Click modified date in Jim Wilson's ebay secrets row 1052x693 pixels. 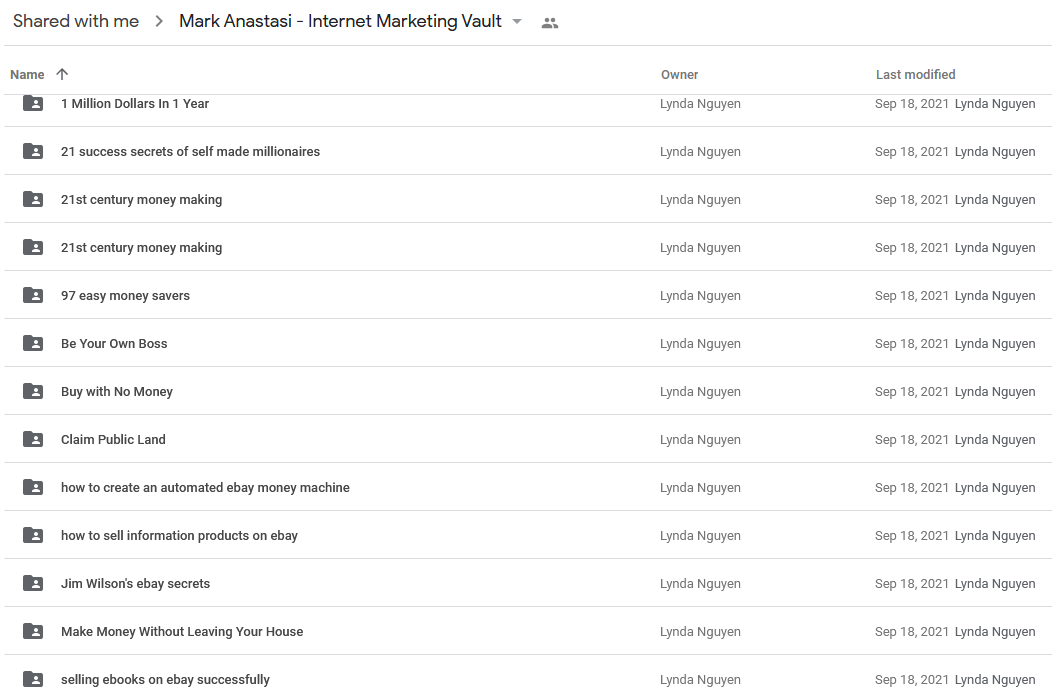click(912, 584)
